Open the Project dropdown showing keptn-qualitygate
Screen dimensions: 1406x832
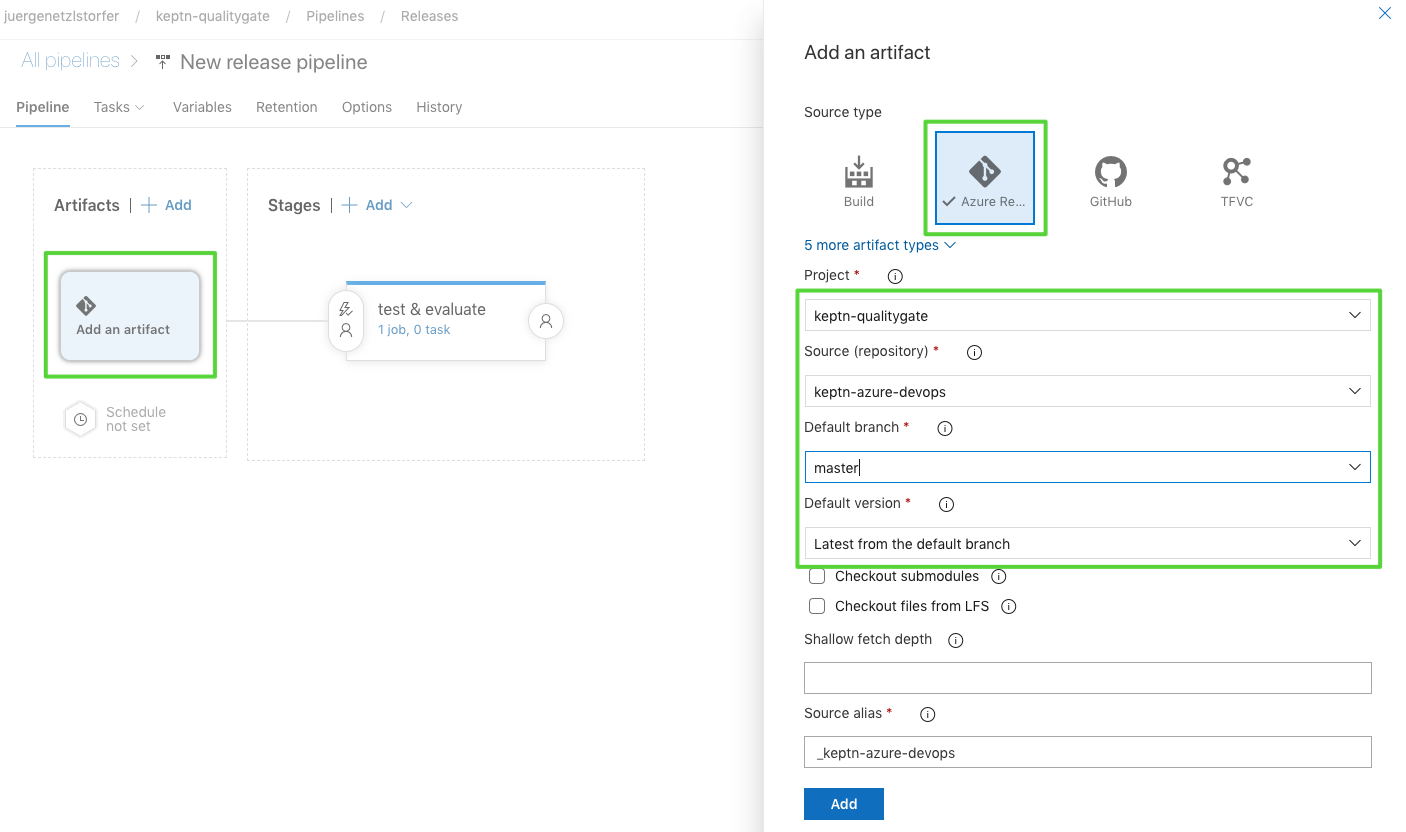(1087, 315)
